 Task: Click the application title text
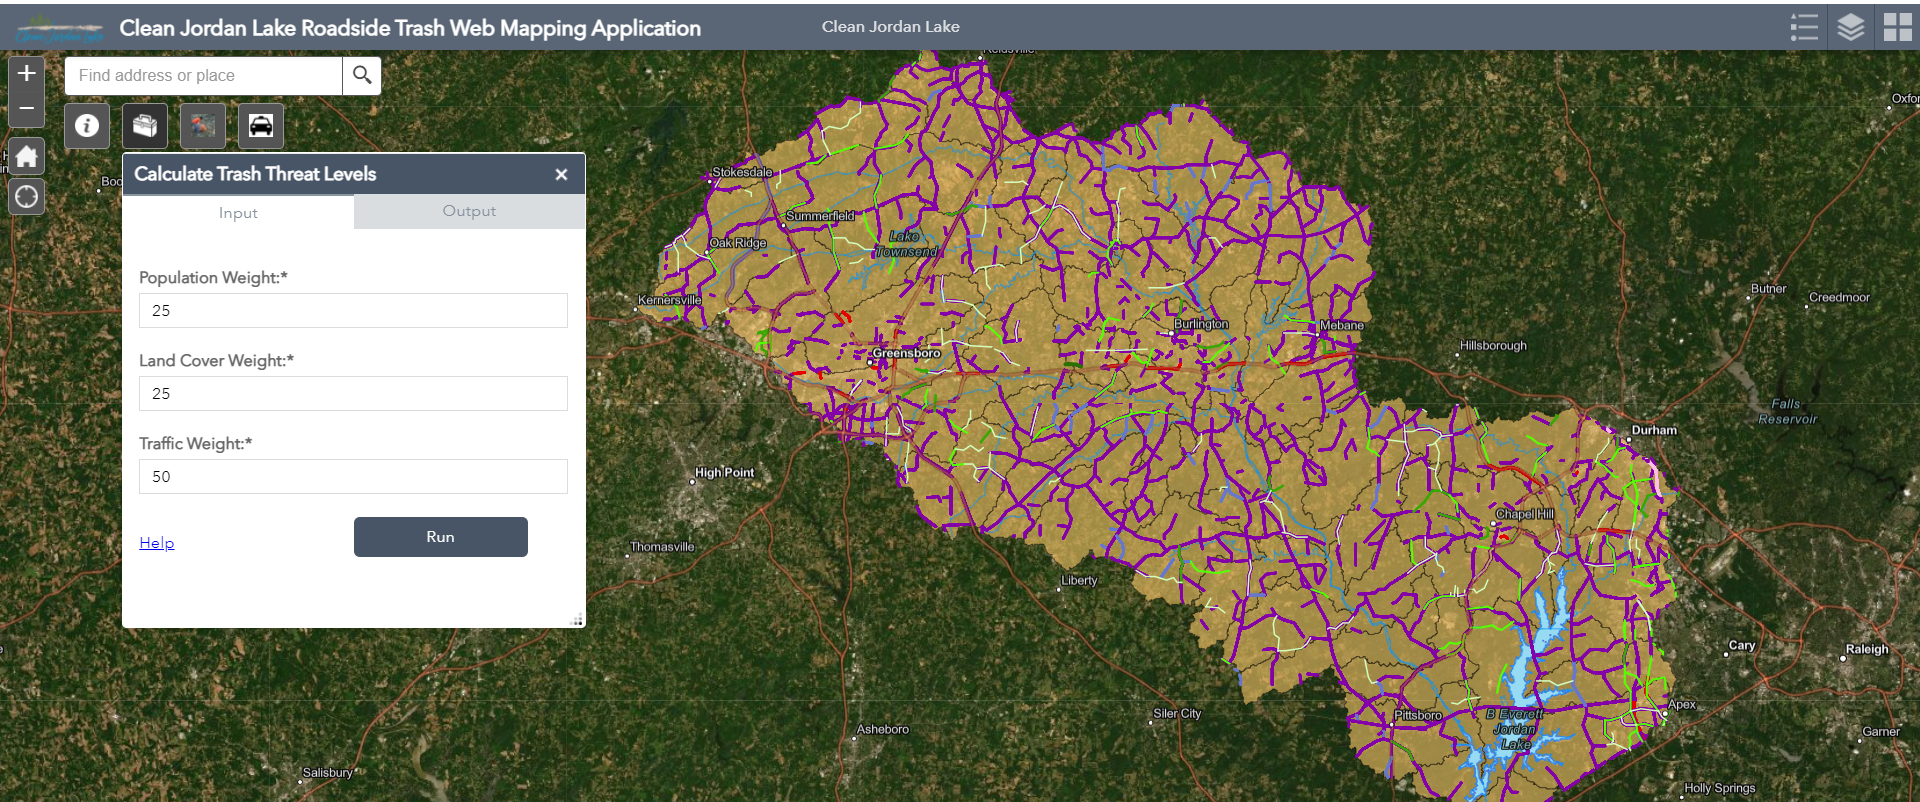[x=410, y=28]
